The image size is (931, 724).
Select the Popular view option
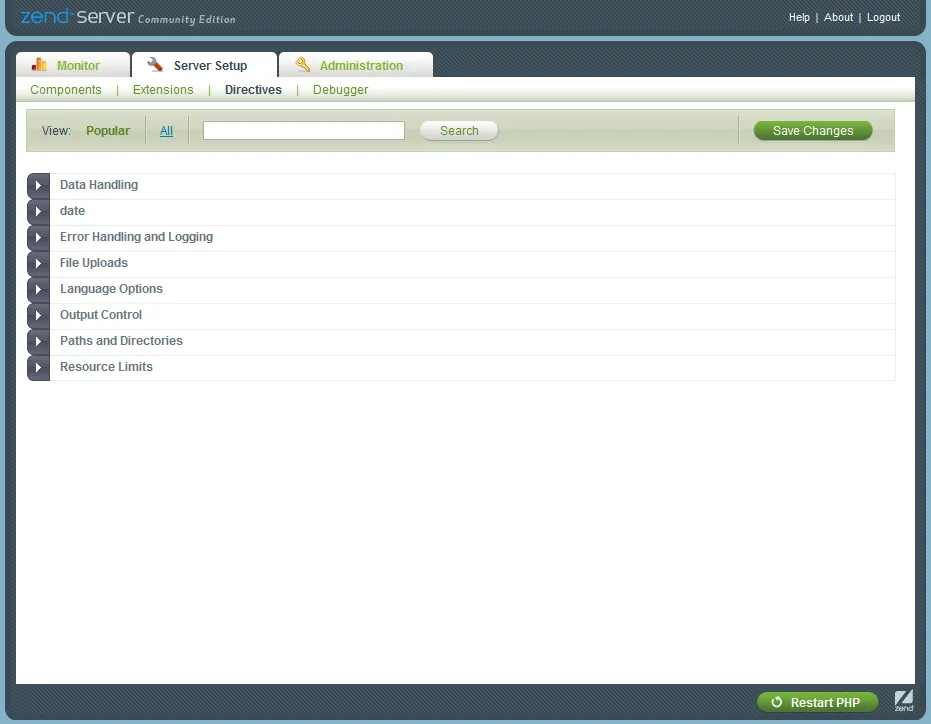click(107, 131)
